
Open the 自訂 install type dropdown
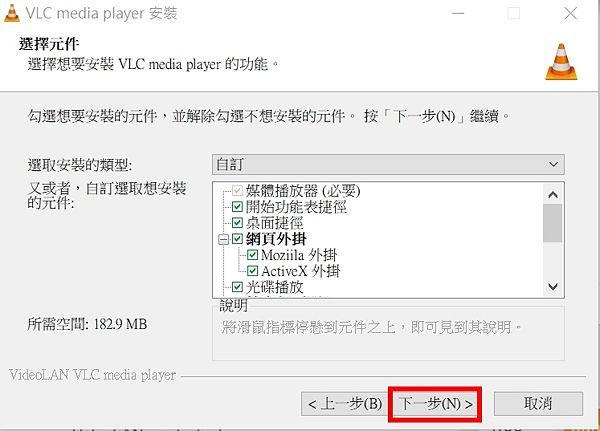(388, 165)
